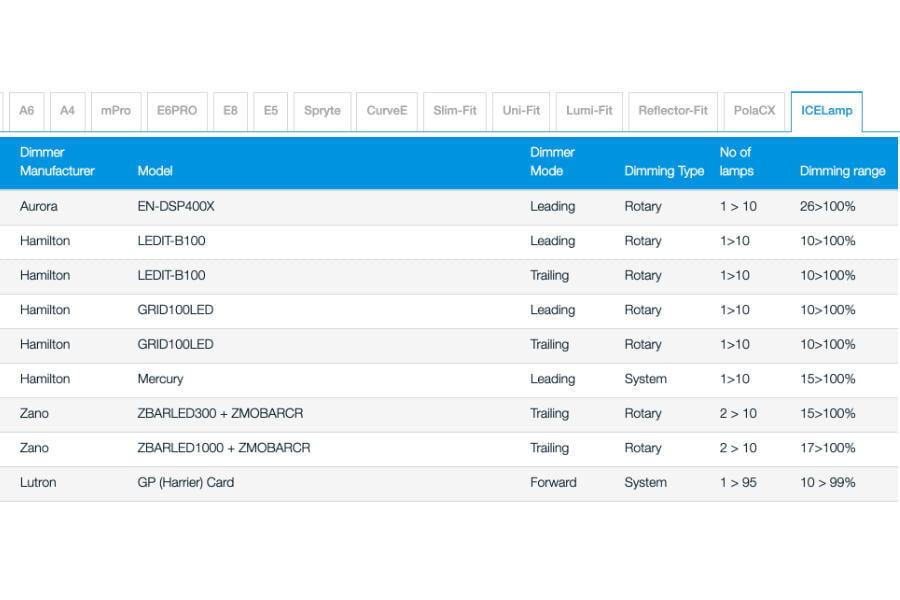The height and width of the screenshot is (600, 900).
Task: Switch to the CurveE tab
Action: point(387,111)
